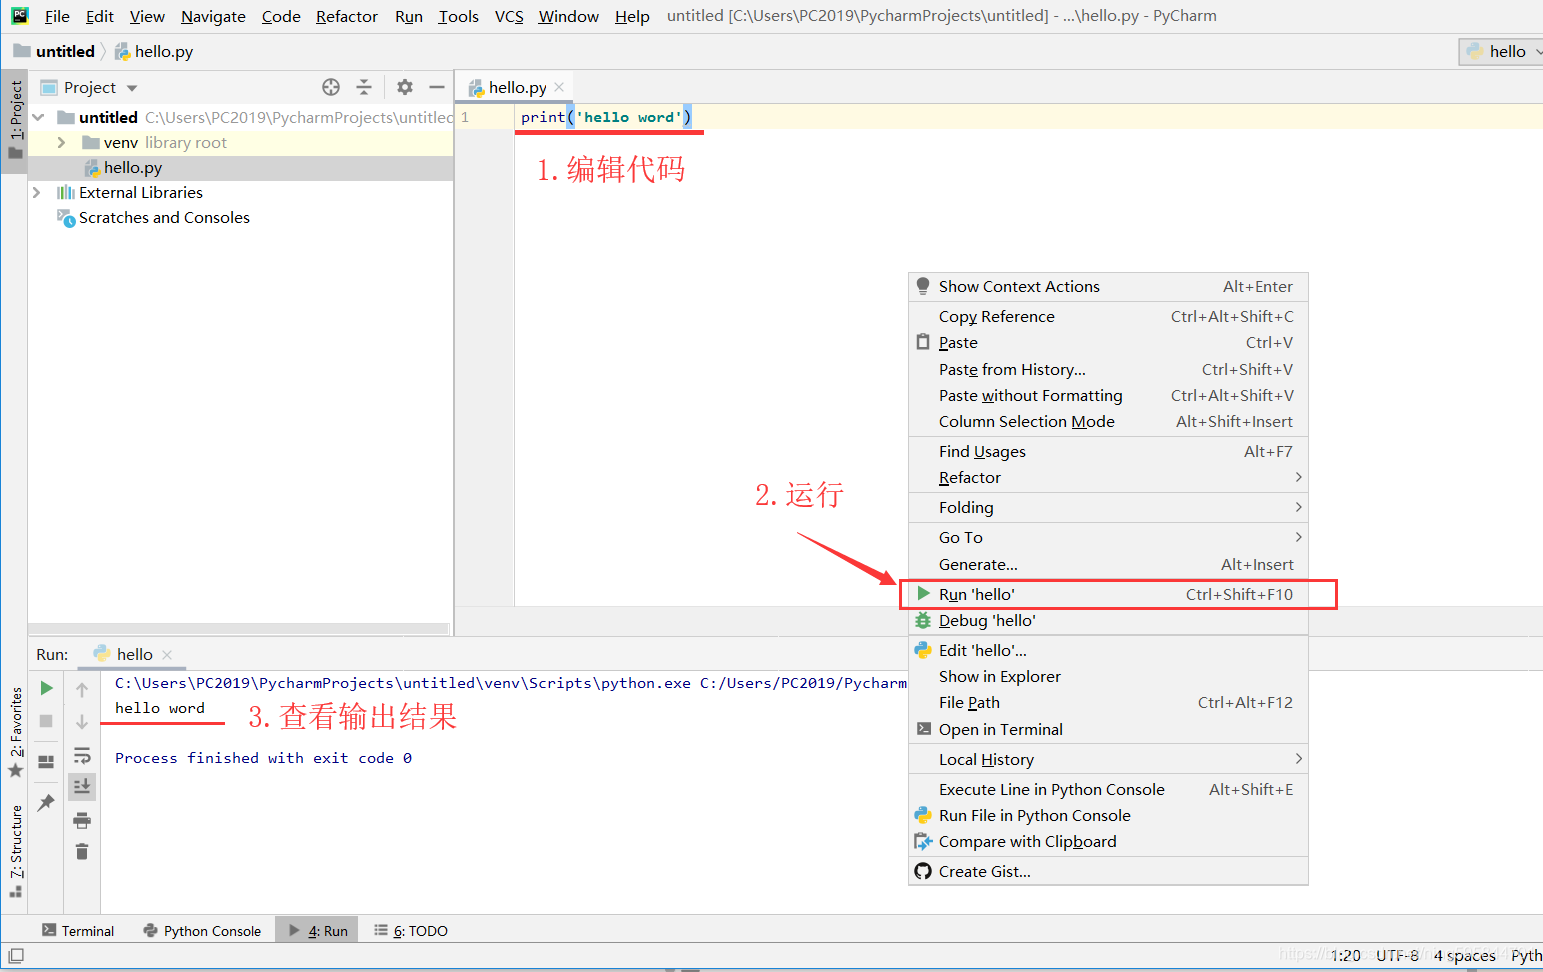Screen dimensions: 1543x972
Task: Click the Locate/Select Opened File target icon
Action: coord(331,87)
